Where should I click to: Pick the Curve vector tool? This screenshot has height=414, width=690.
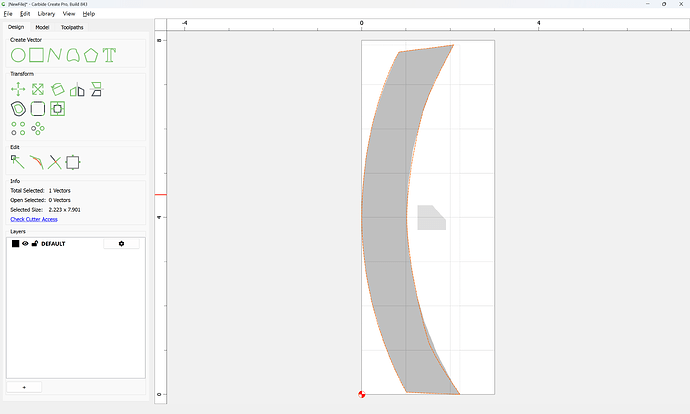coord(73,55)
